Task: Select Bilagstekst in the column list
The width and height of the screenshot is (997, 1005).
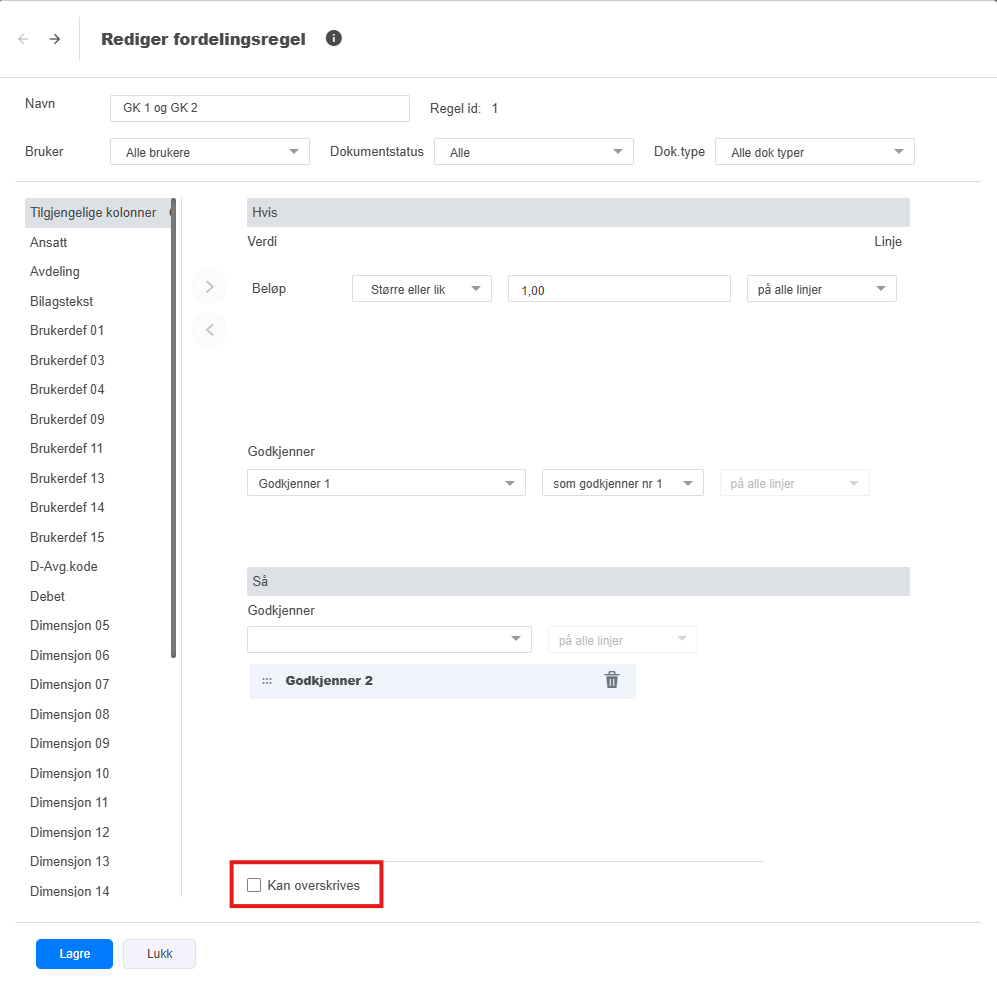Action: pos(62,301)
